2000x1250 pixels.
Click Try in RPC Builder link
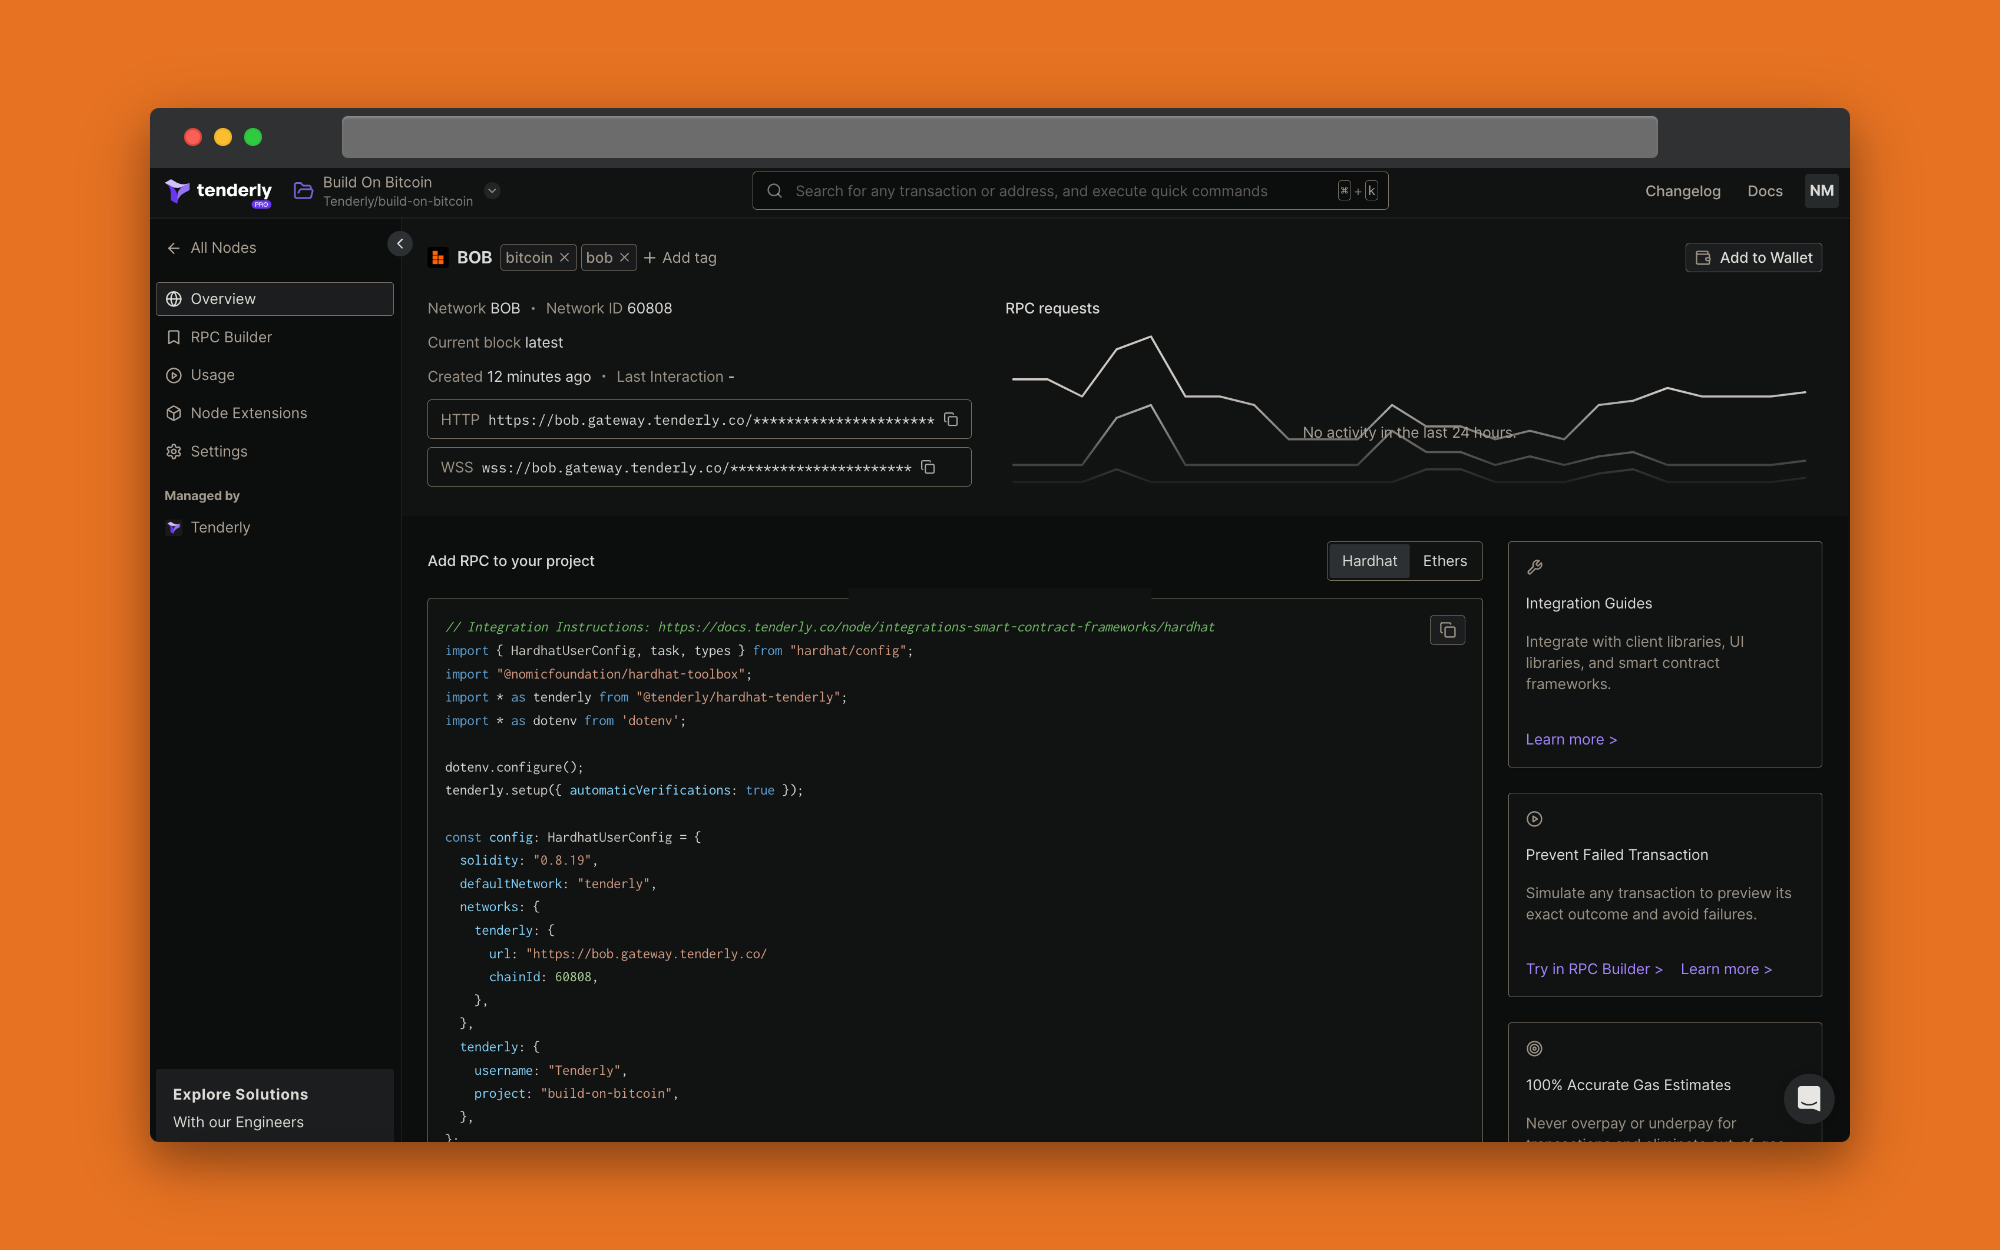1593,969
